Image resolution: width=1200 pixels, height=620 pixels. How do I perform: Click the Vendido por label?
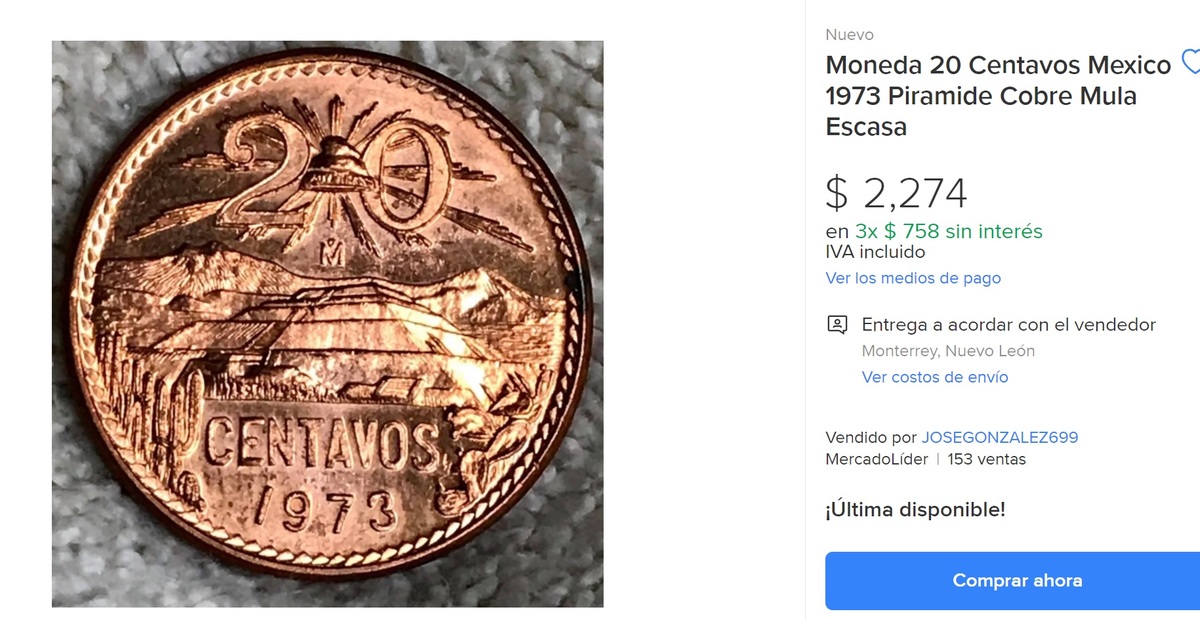tap(871, 437)
